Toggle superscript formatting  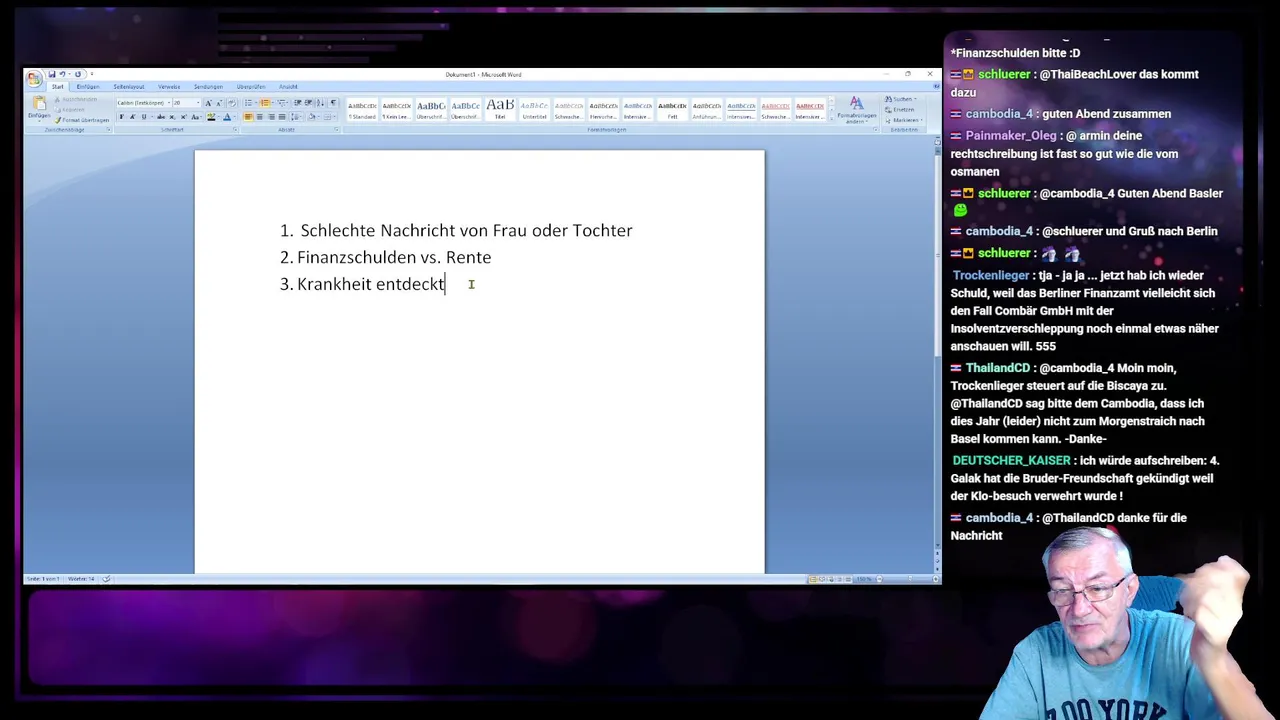(x=184, y=117)
